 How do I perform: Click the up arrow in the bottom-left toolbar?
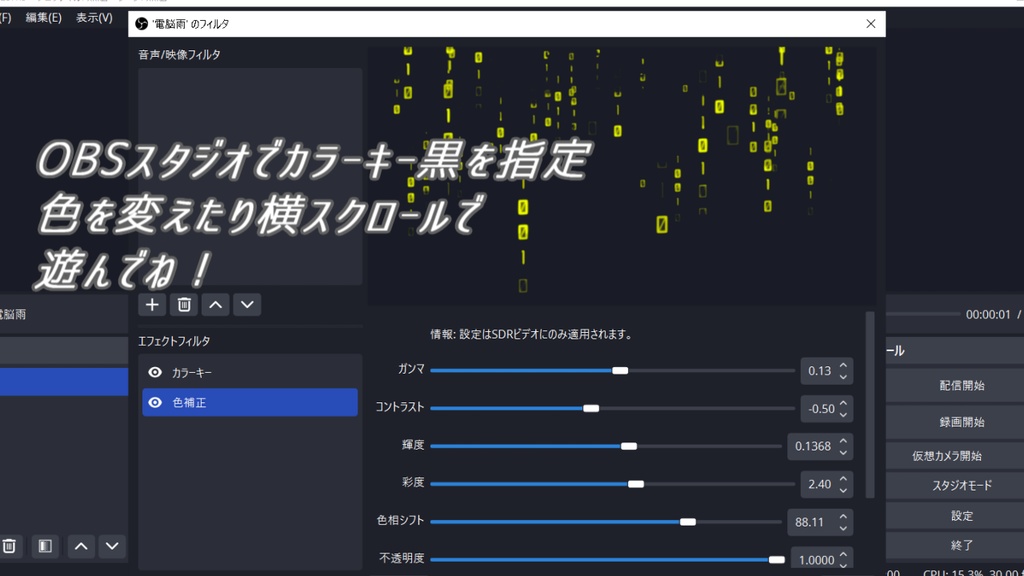(x=80, y=546)
